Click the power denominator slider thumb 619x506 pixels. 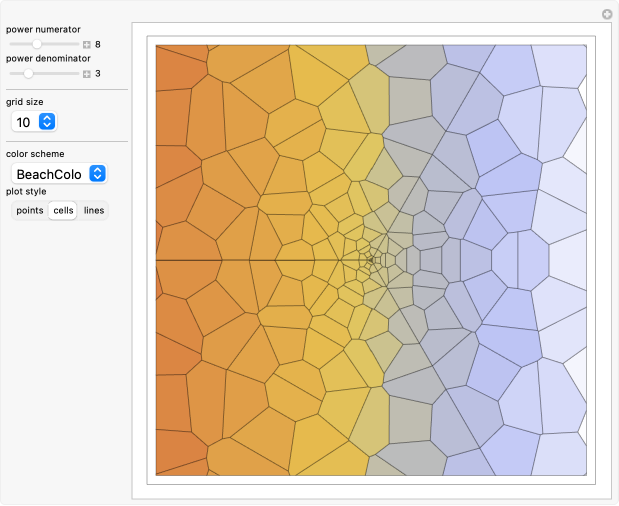pyautogui.click(x=29, y=73)
